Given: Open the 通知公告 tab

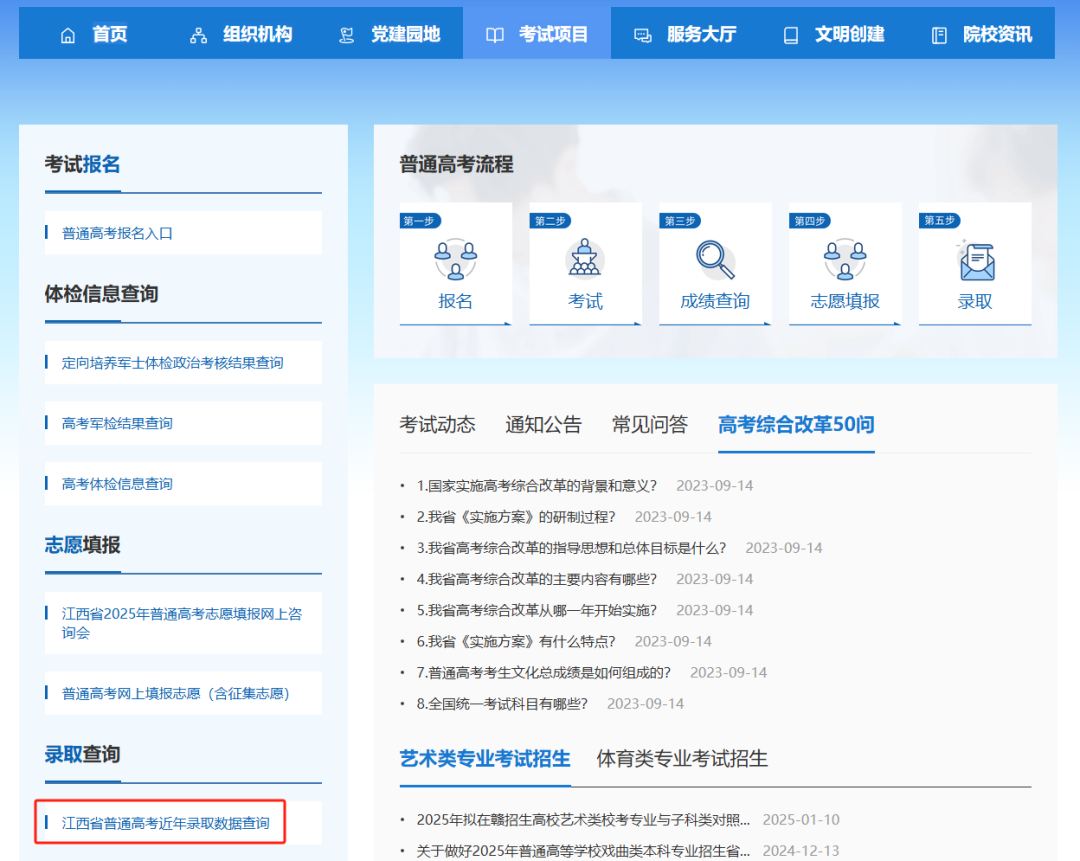Looking at the screenshot, I should click(543, 424).
